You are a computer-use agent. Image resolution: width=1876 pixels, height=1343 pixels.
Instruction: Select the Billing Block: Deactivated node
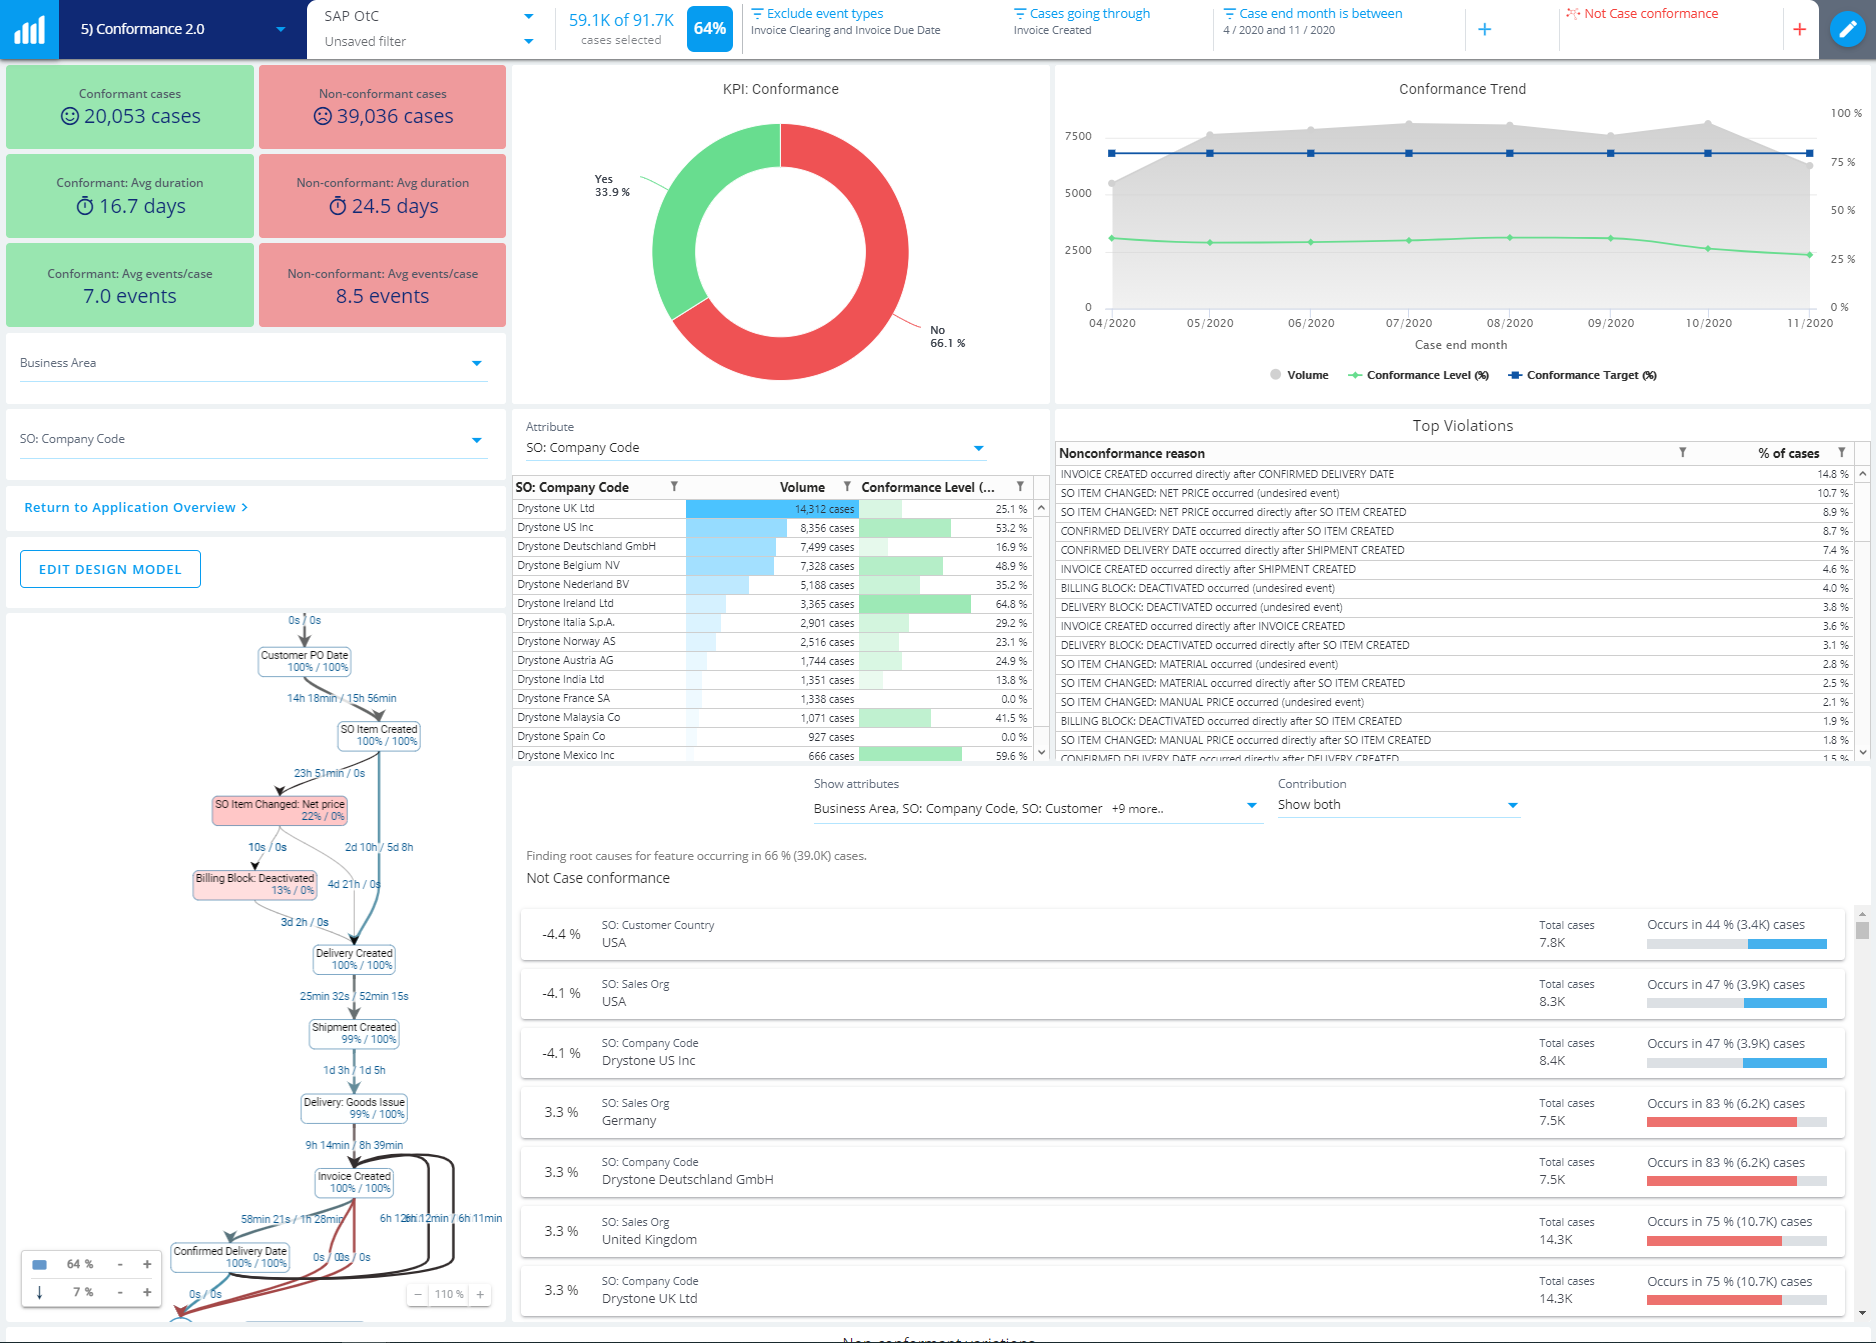(x=255, y=884)
